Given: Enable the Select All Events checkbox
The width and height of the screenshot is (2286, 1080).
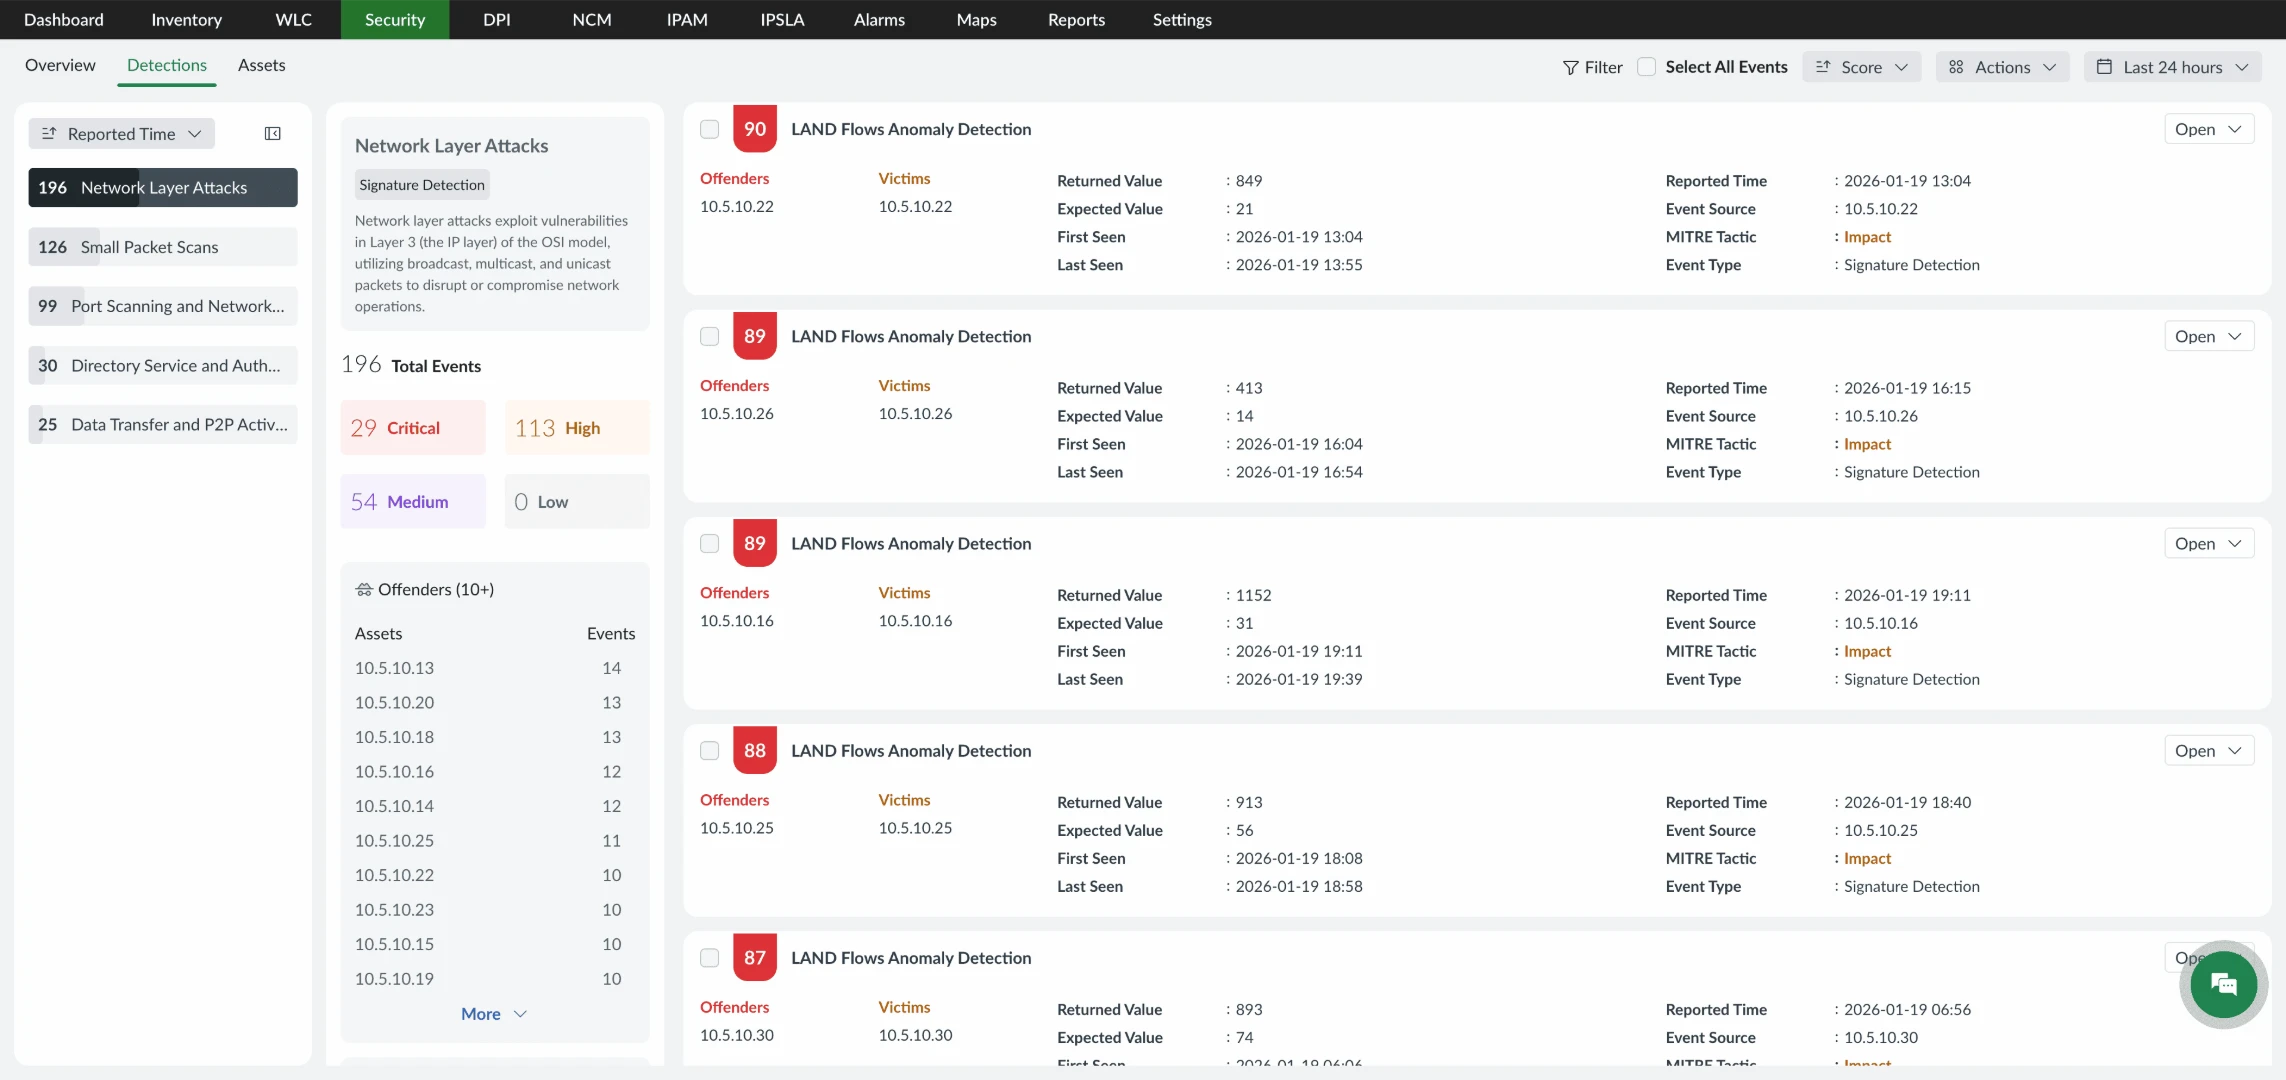Looking at the screenshot, I should click(1646, 66).
